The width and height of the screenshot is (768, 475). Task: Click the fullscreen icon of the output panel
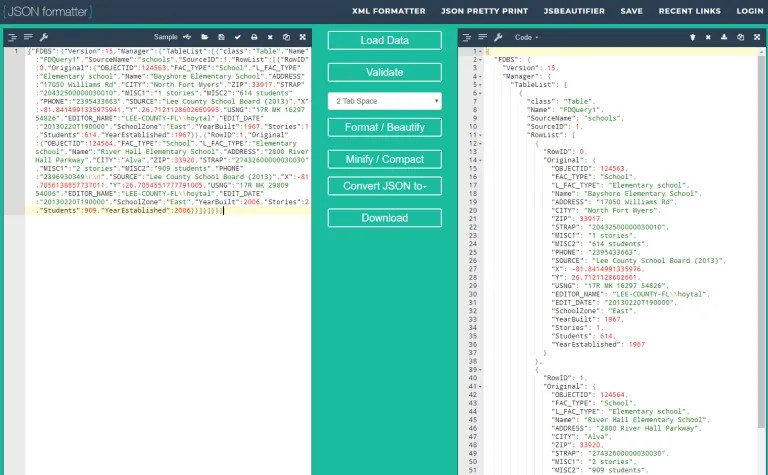coord(757,37)
